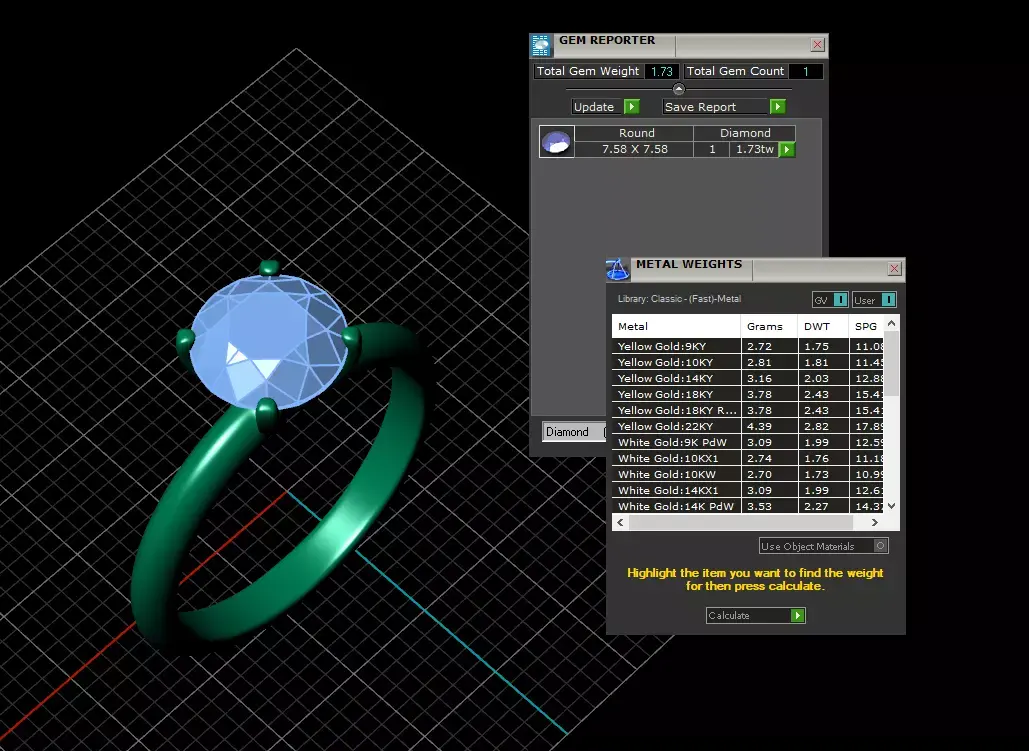Click the Gem Reporter panel icon
1029x751 pixels.
(x=541, y=45)
